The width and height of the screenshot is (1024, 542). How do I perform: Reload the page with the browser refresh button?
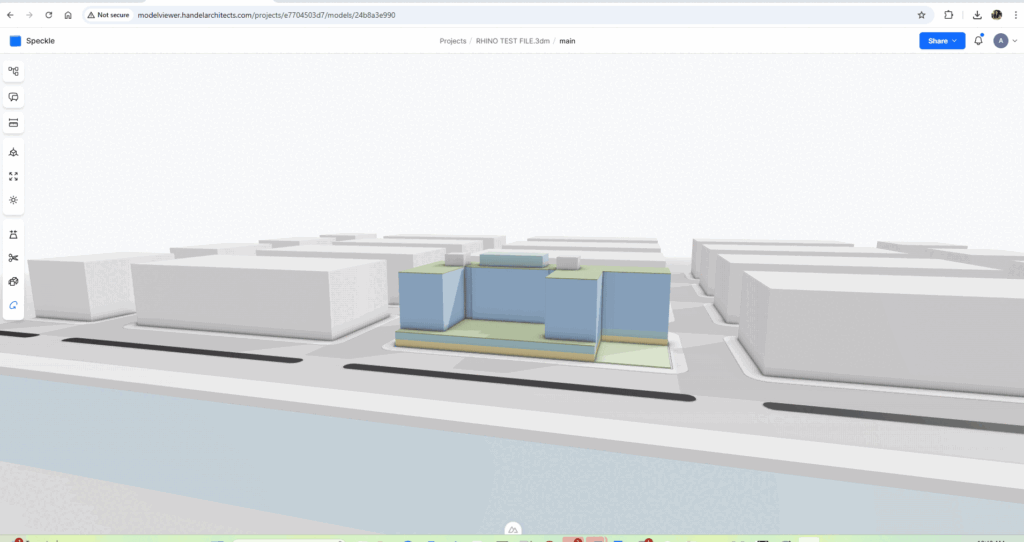tap(48, 15)
